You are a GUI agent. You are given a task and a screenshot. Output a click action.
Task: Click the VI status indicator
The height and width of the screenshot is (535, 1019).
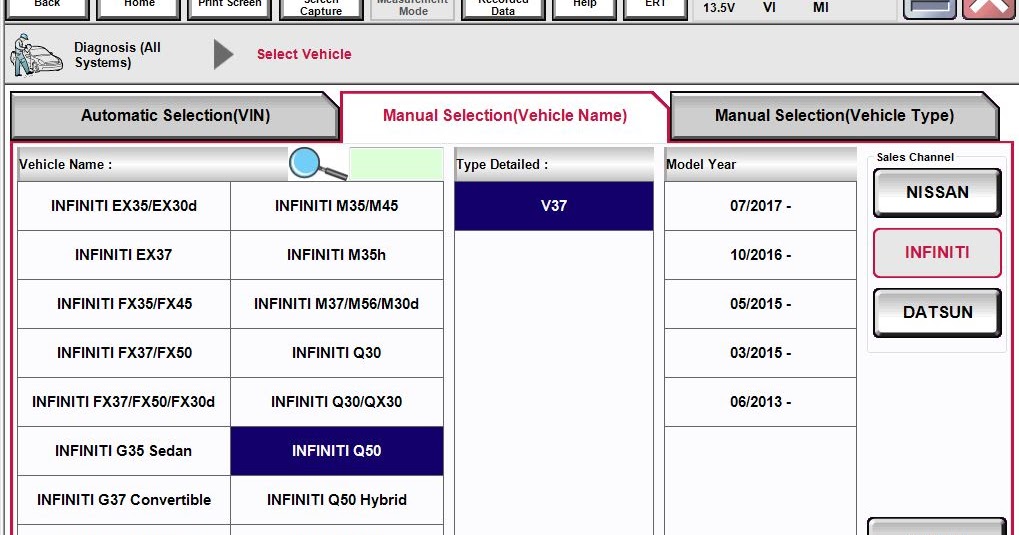[x=769, y=8]
